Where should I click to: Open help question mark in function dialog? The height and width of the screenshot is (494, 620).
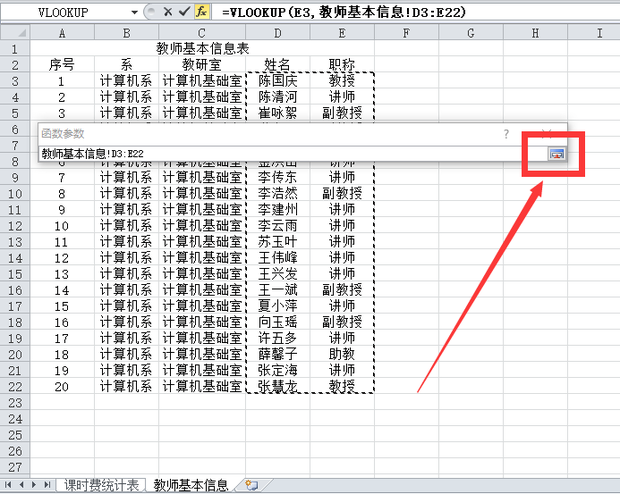pyautogui.click(x=506, y=134)
